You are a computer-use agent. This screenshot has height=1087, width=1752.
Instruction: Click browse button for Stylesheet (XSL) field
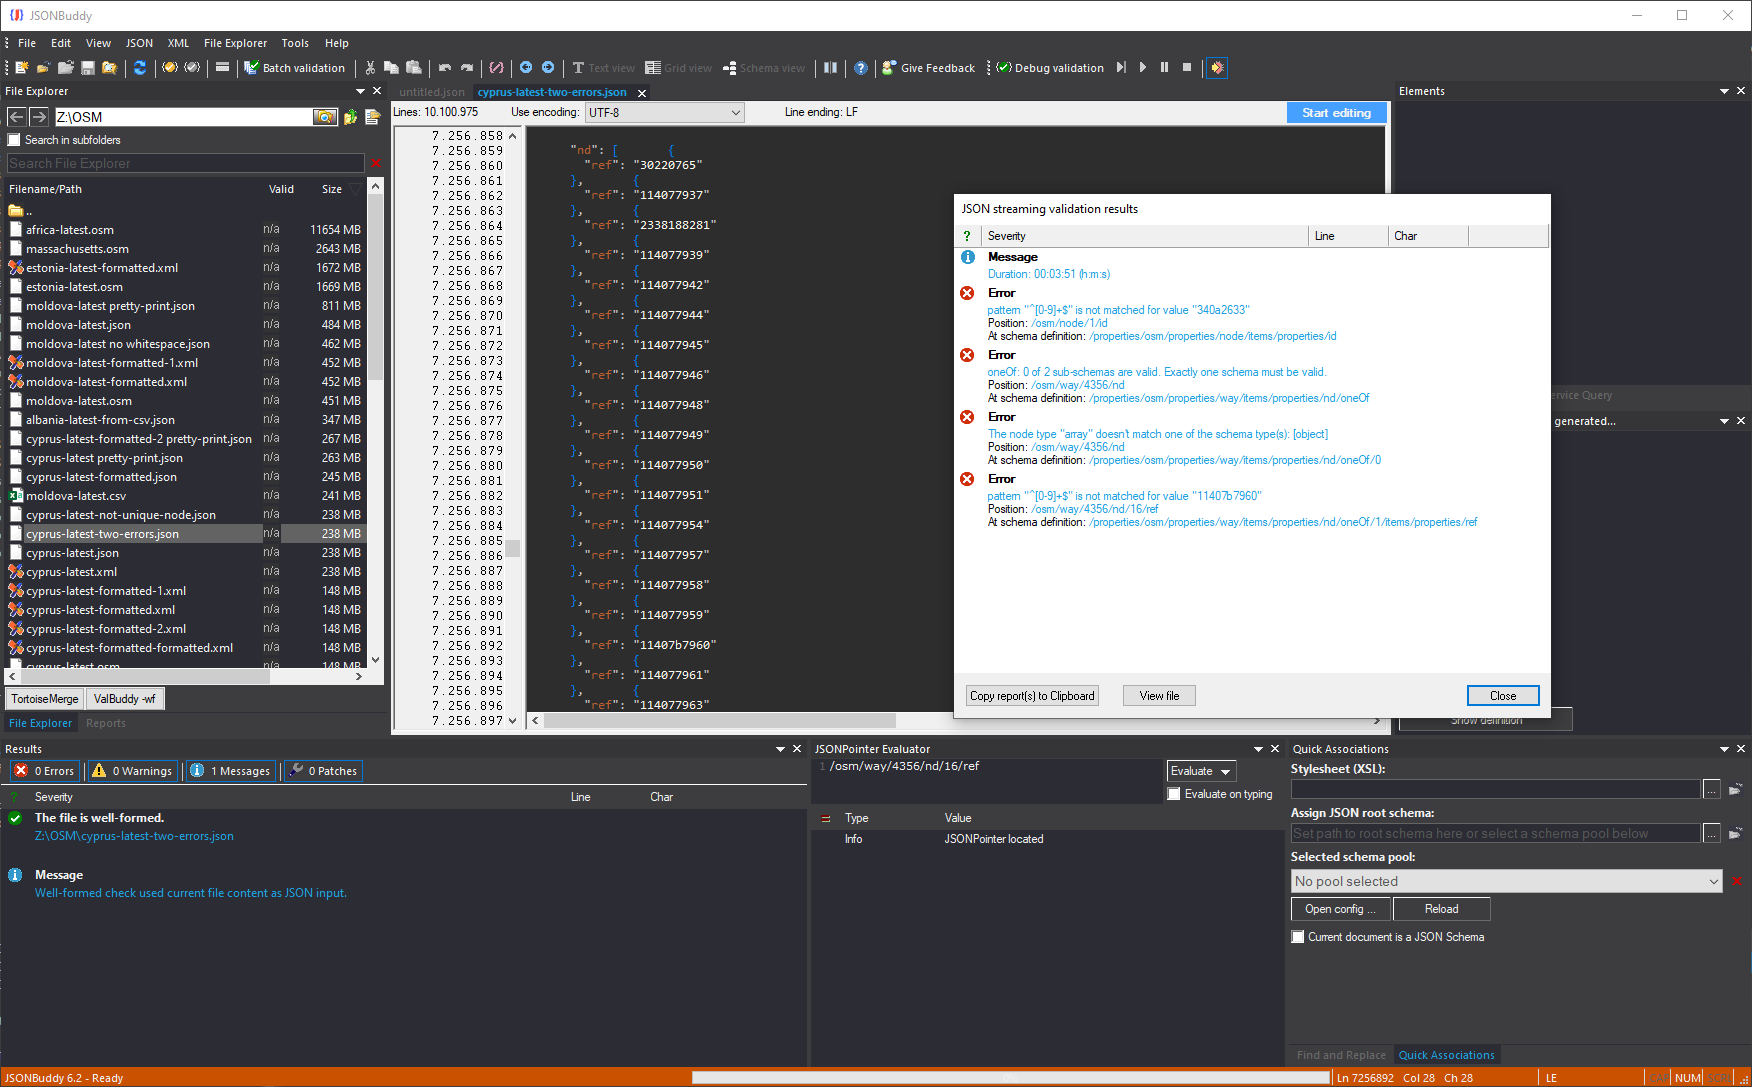pyautogui.click(x=1712, y=789)
